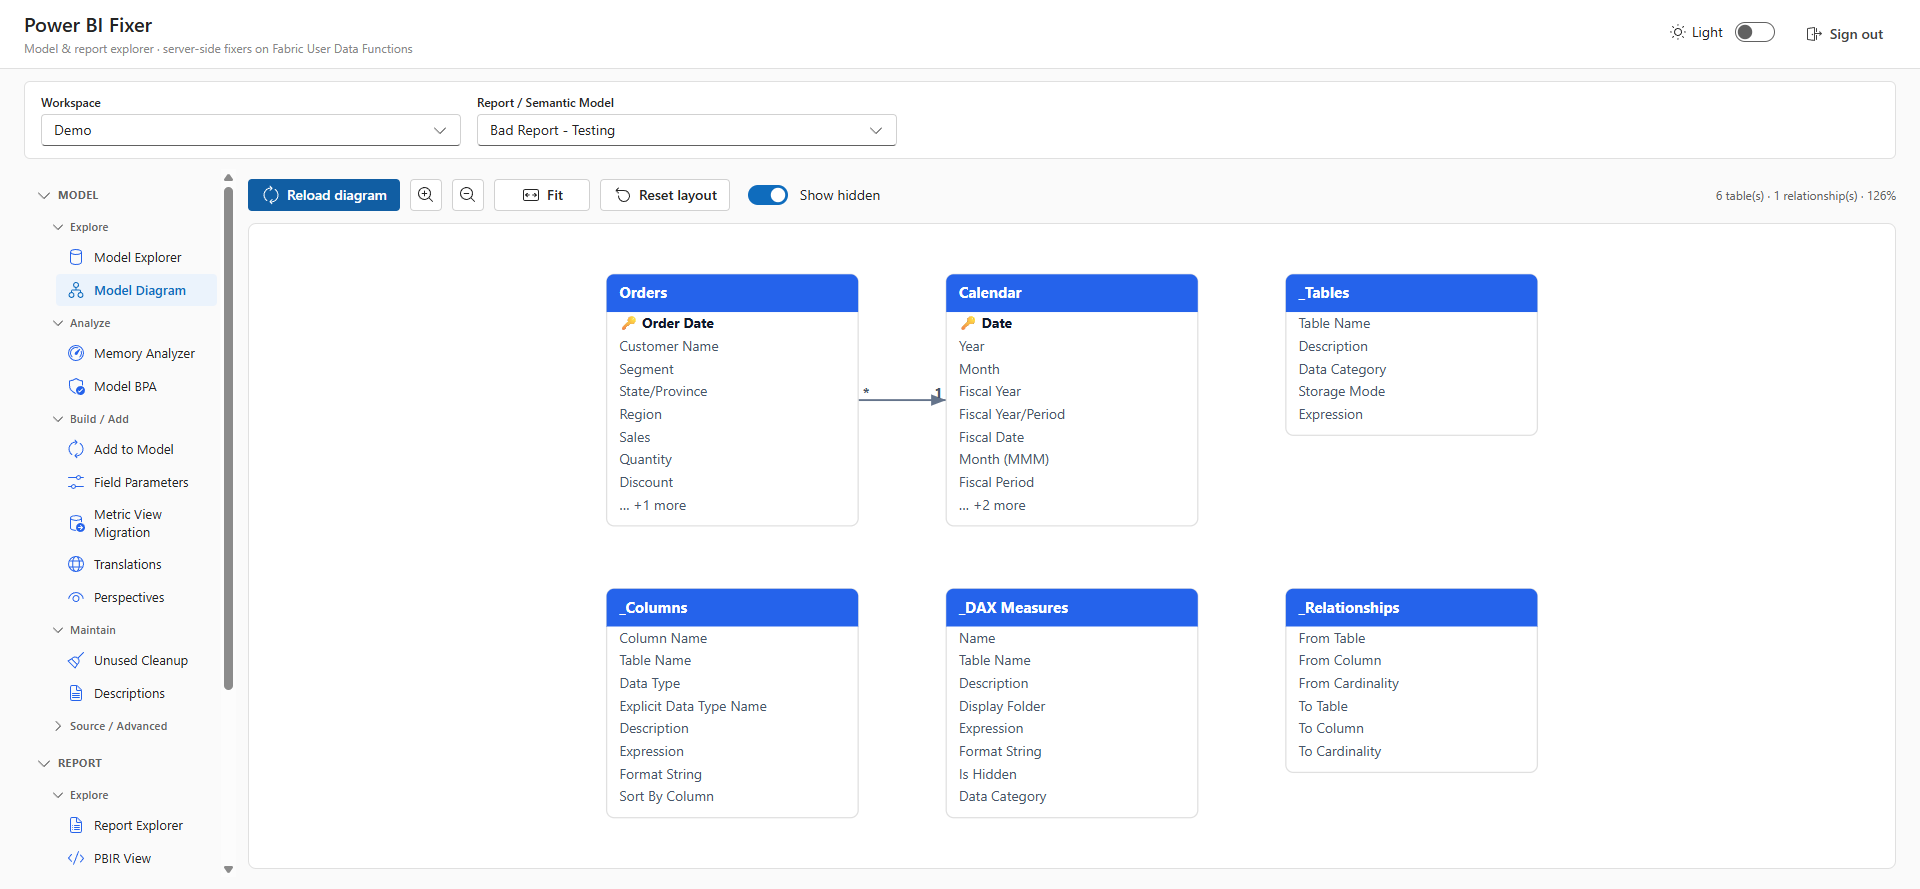Open Memory Analyzer
Image resolution: width=1920 pixels, height=889 pixels.
coord(136,353)
